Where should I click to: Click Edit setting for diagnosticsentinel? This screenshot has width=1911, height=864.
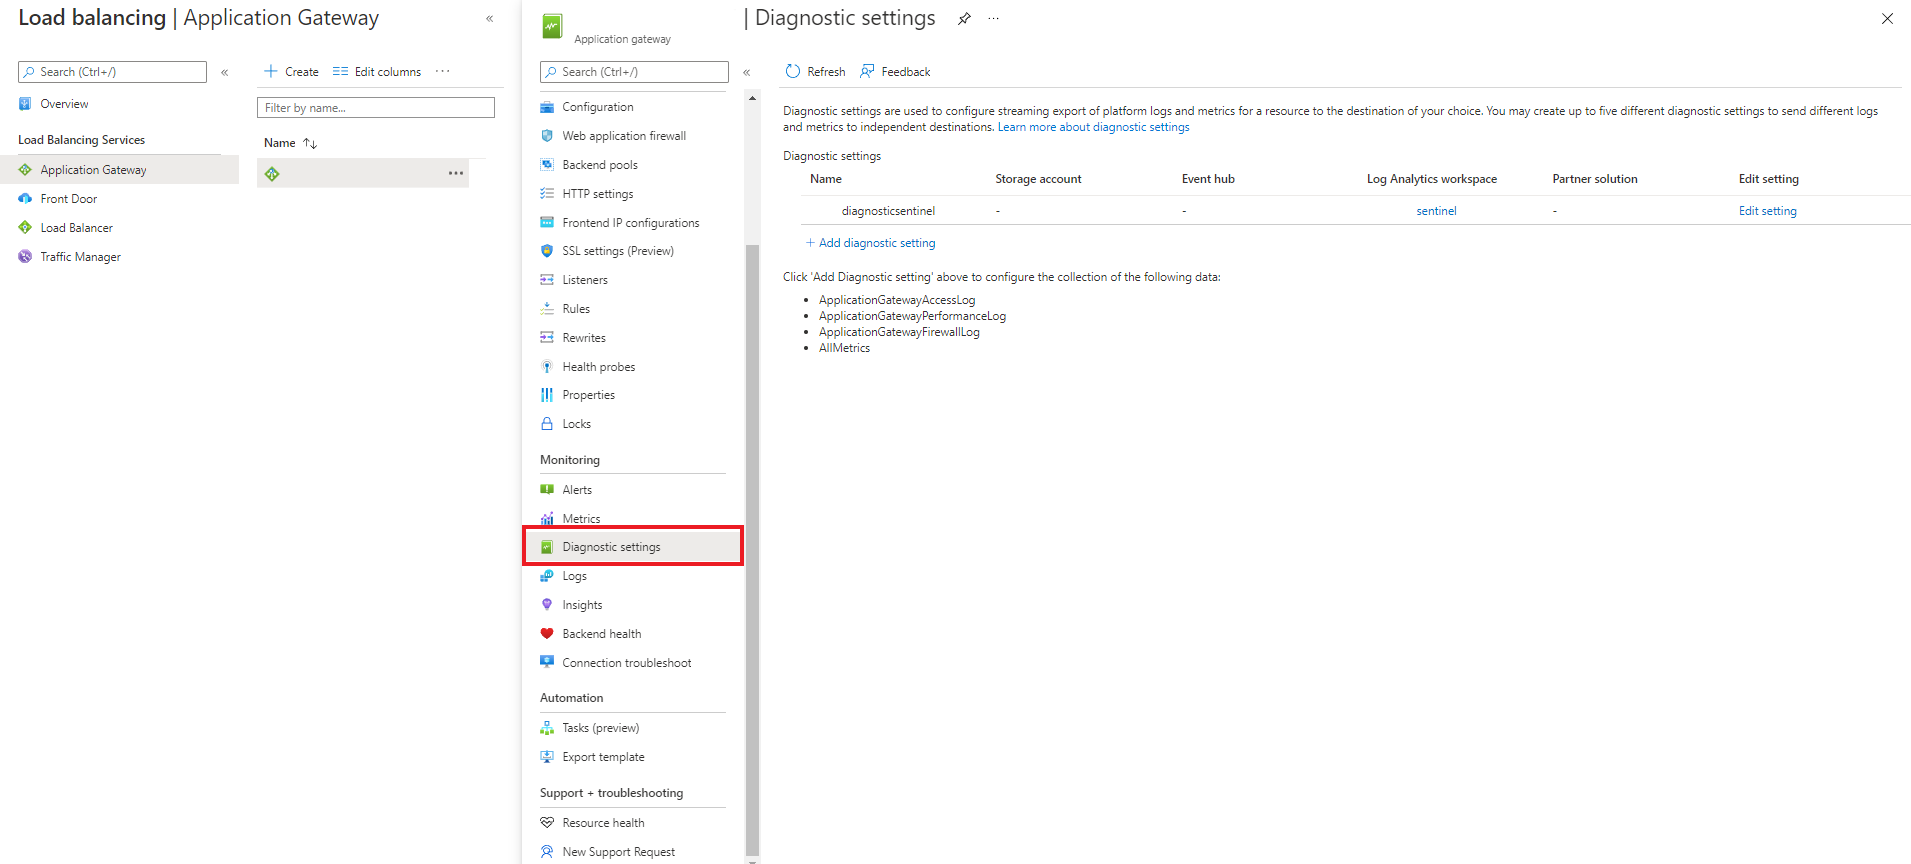pyautogui.click(x=1767, y=211)
